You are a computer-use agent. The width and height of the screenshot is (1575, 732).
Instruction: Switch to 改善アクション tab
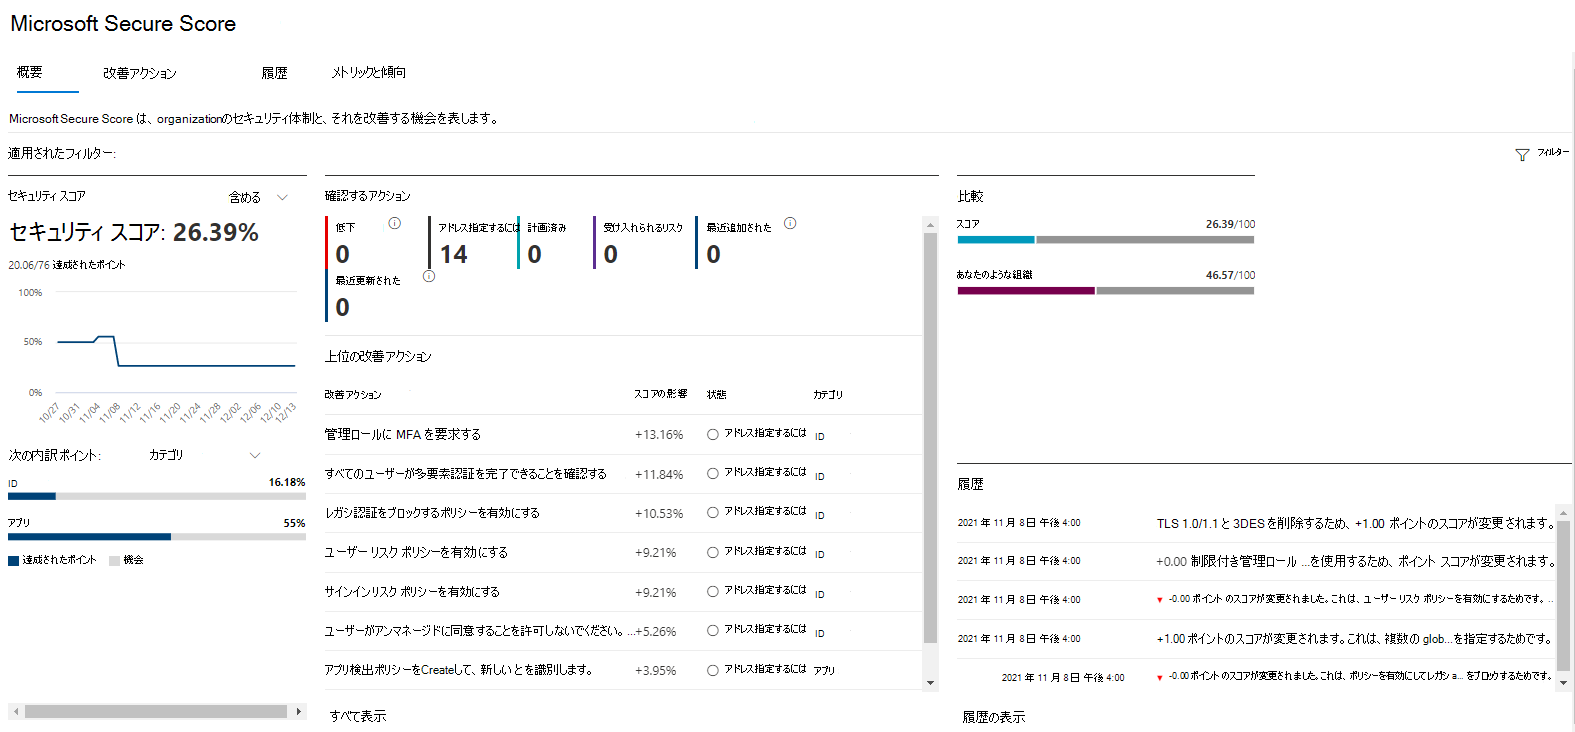coord(140,73)
